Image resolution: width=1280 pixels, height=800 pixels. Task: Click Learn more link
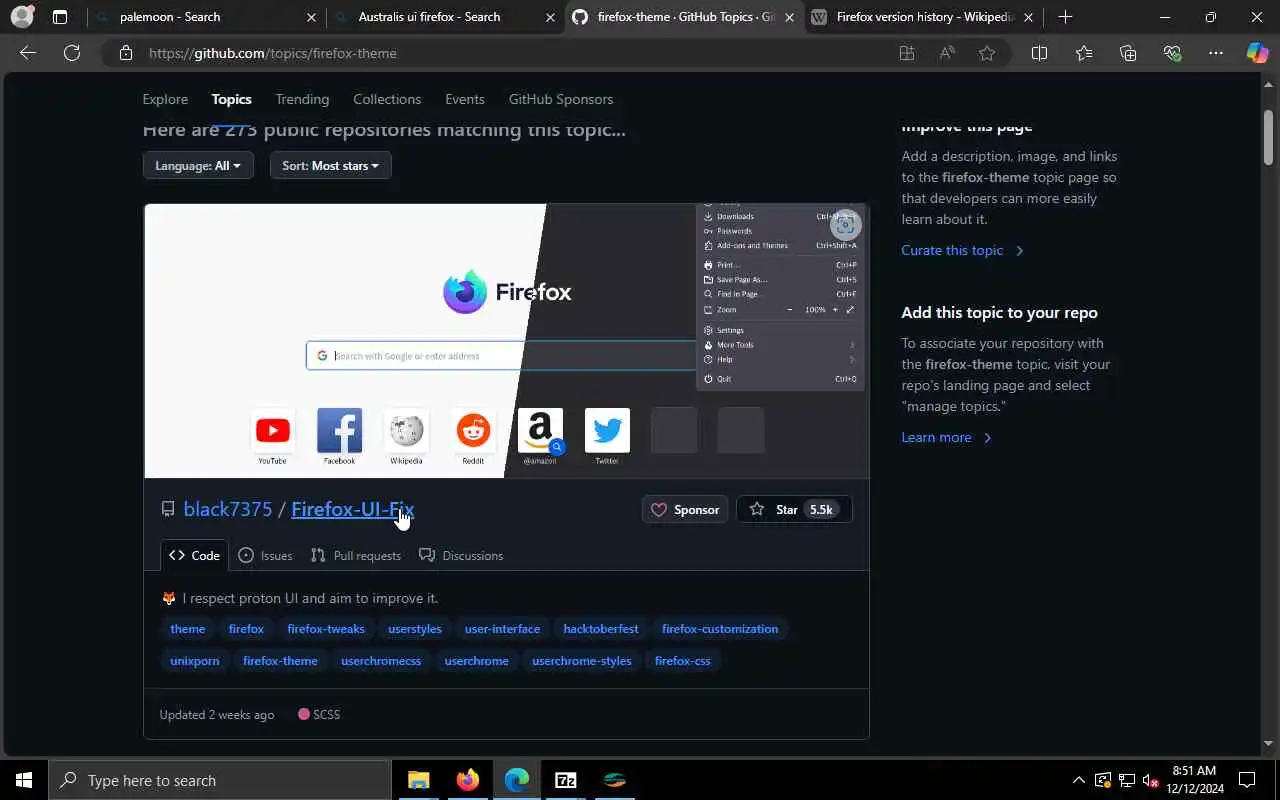tap(946, 437)
